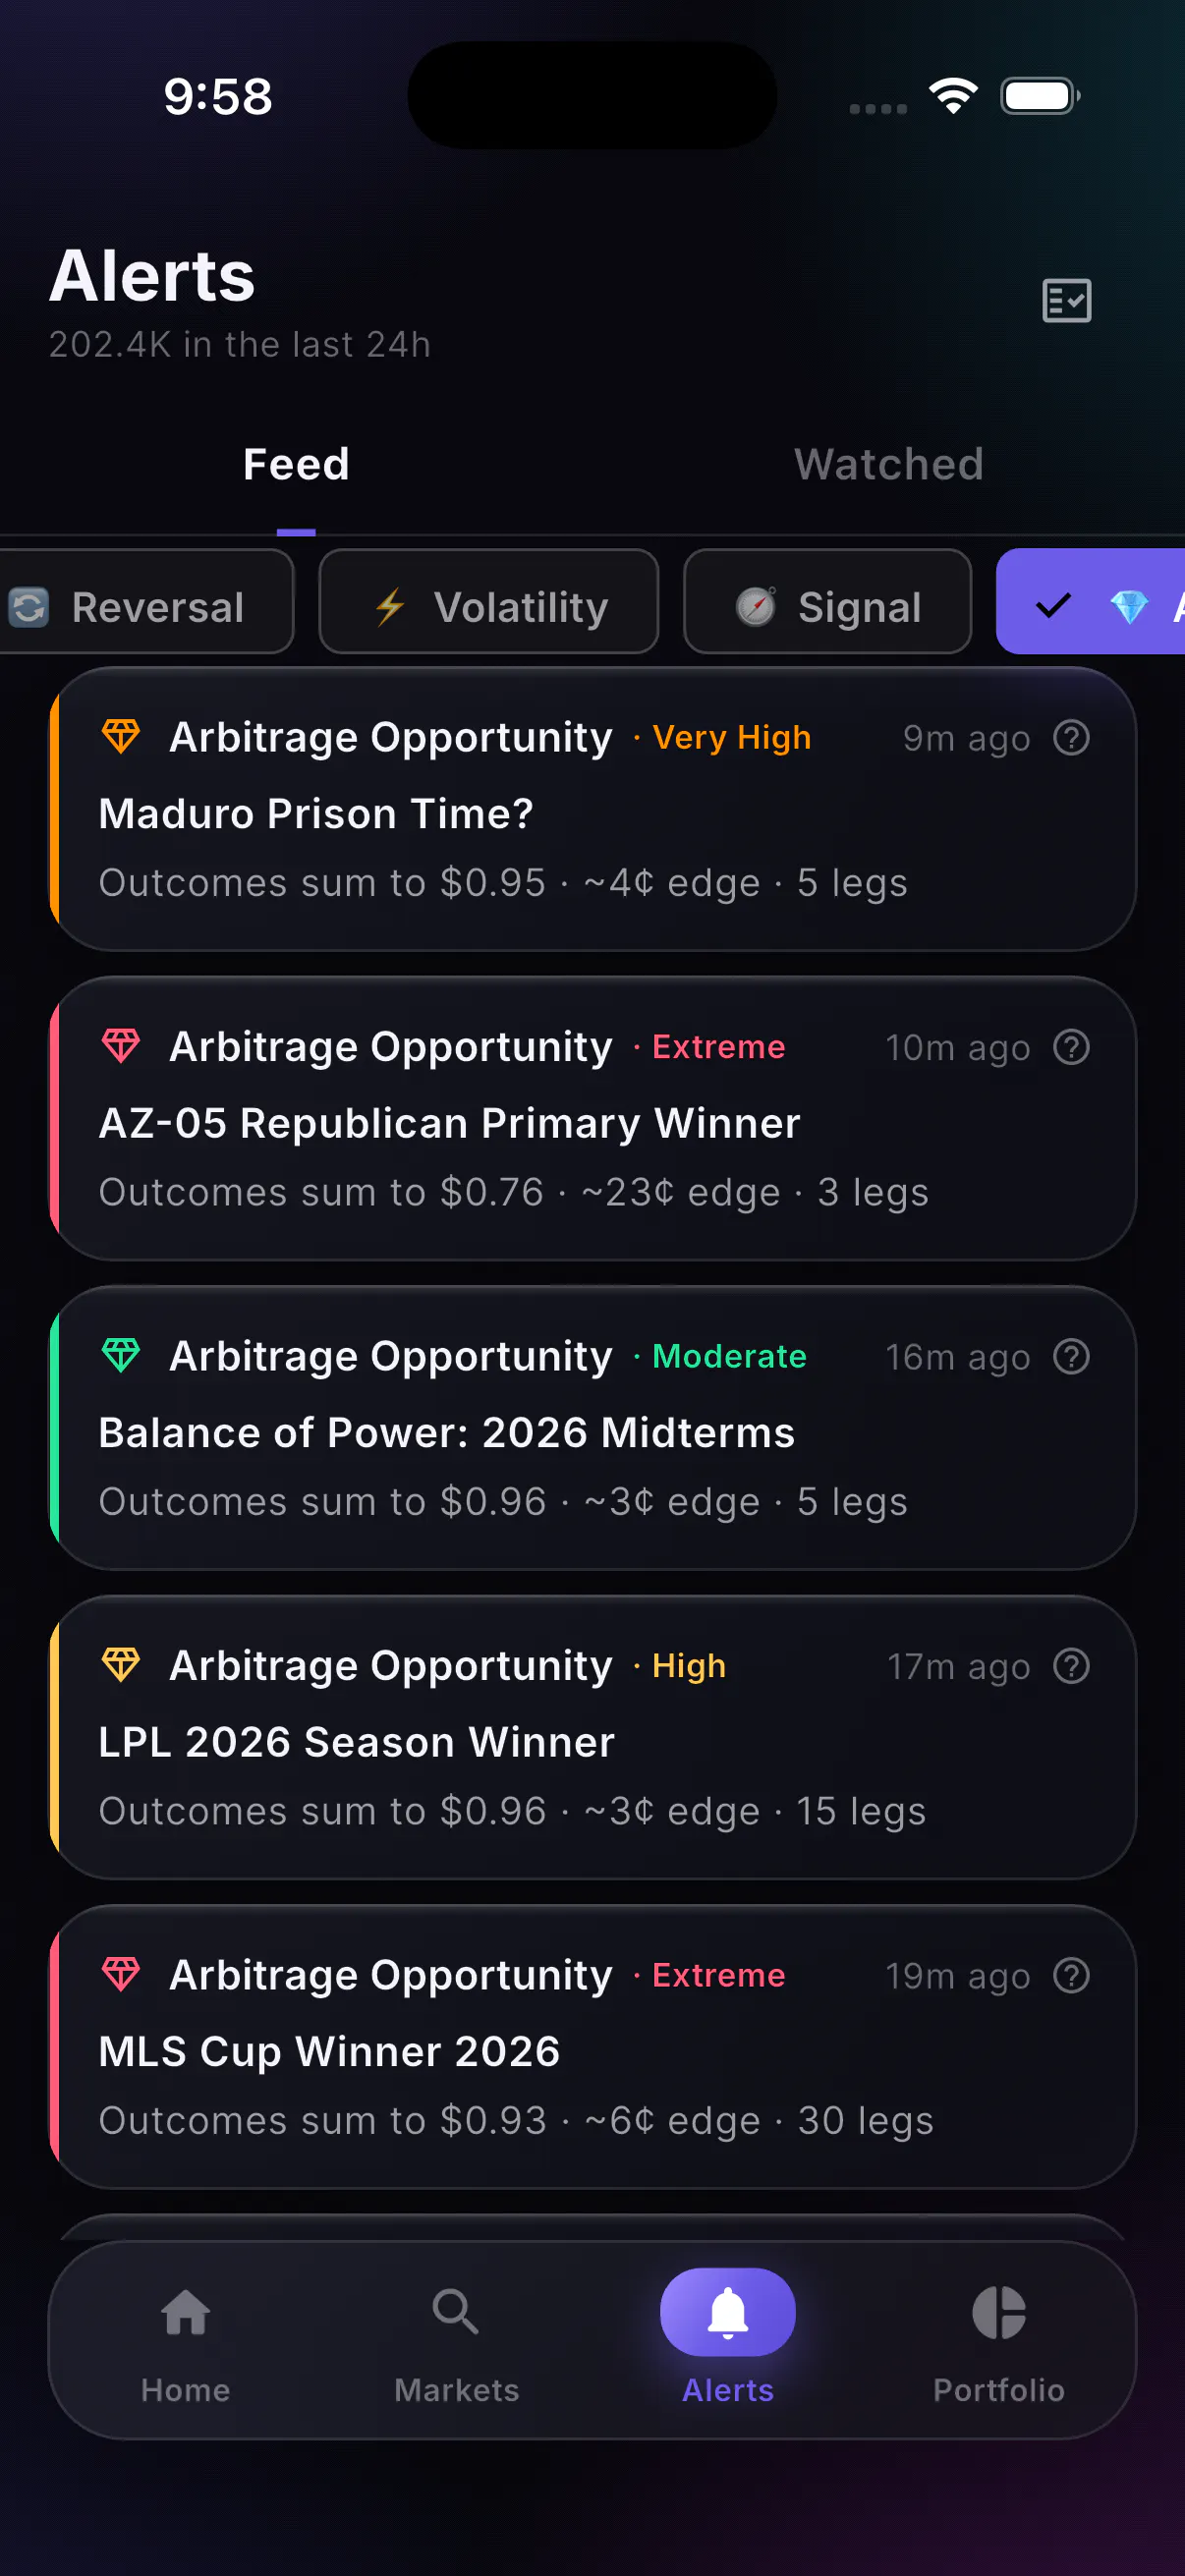Image resolution: width=1185 pixels, height=2576 pixels.
Task: Open the MLS Cup Winner 2026 alert
Action: [x=593, y=2046]
